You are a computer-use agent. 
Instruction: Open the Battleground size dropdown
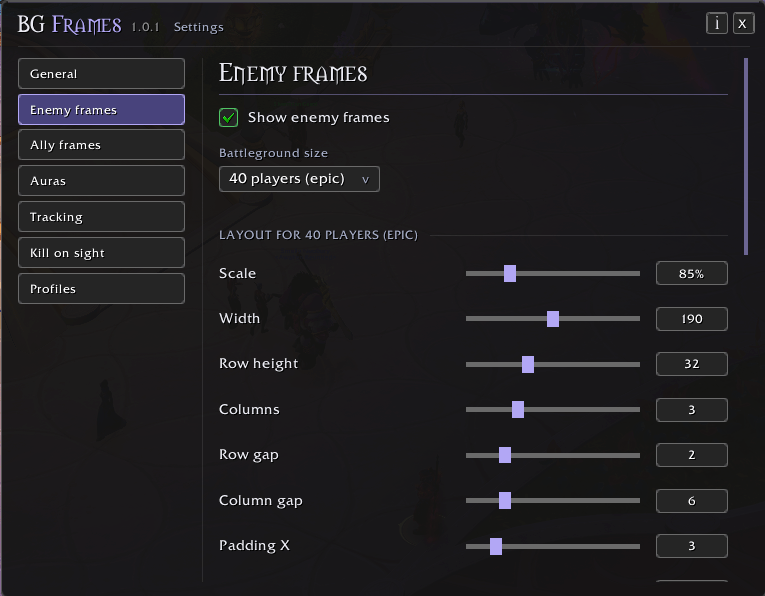299,179
